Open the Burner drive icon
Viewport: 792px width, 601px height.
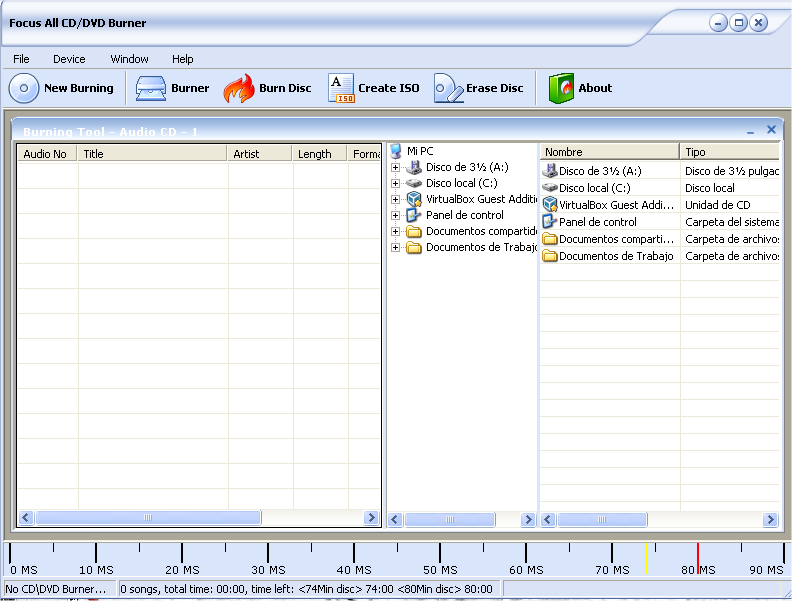(x=151, y=88)
